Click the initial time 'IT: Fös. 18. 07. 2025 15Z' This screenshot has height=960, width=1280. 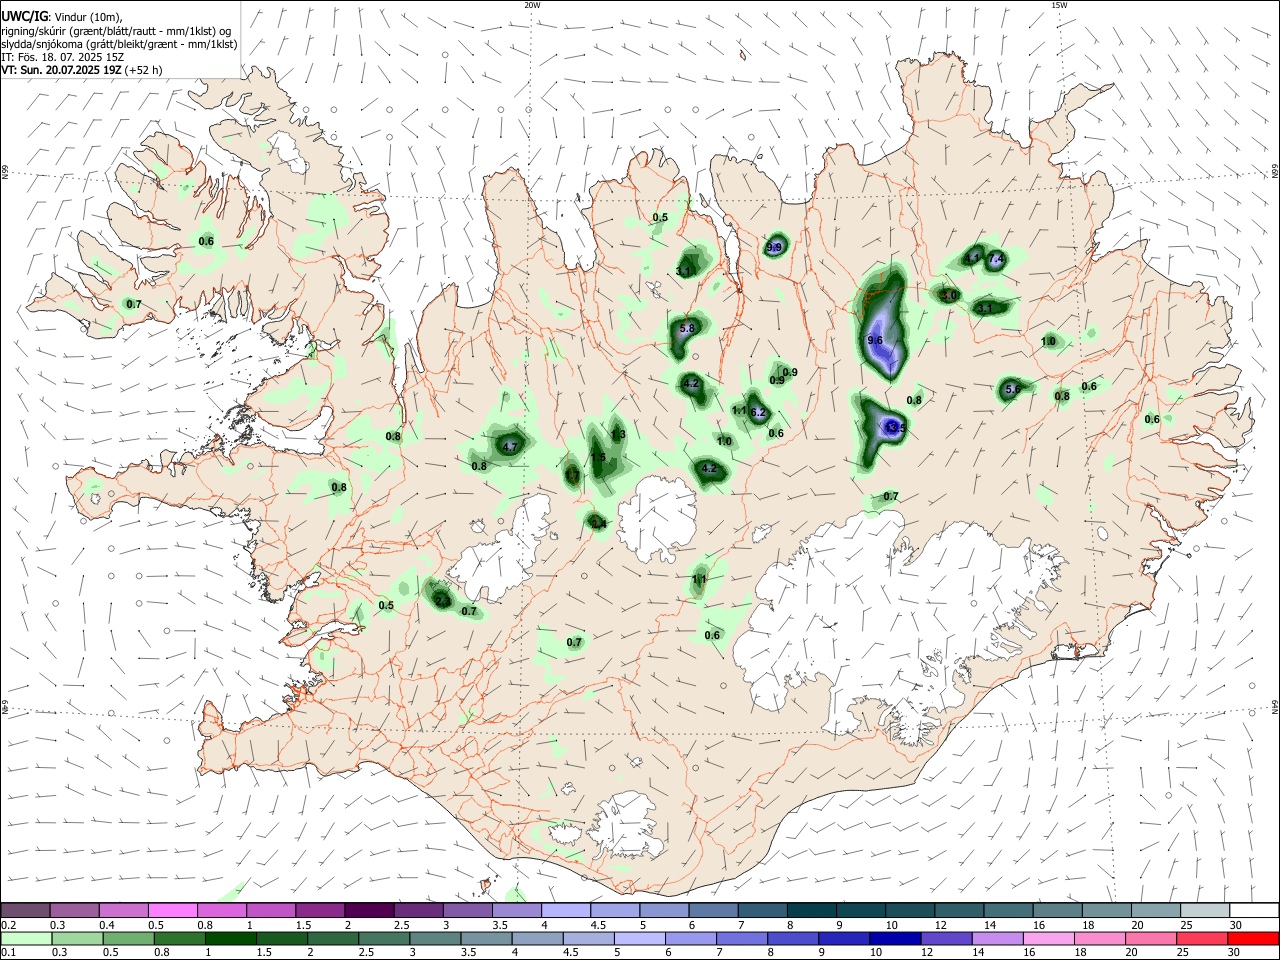tap(62, 57)
